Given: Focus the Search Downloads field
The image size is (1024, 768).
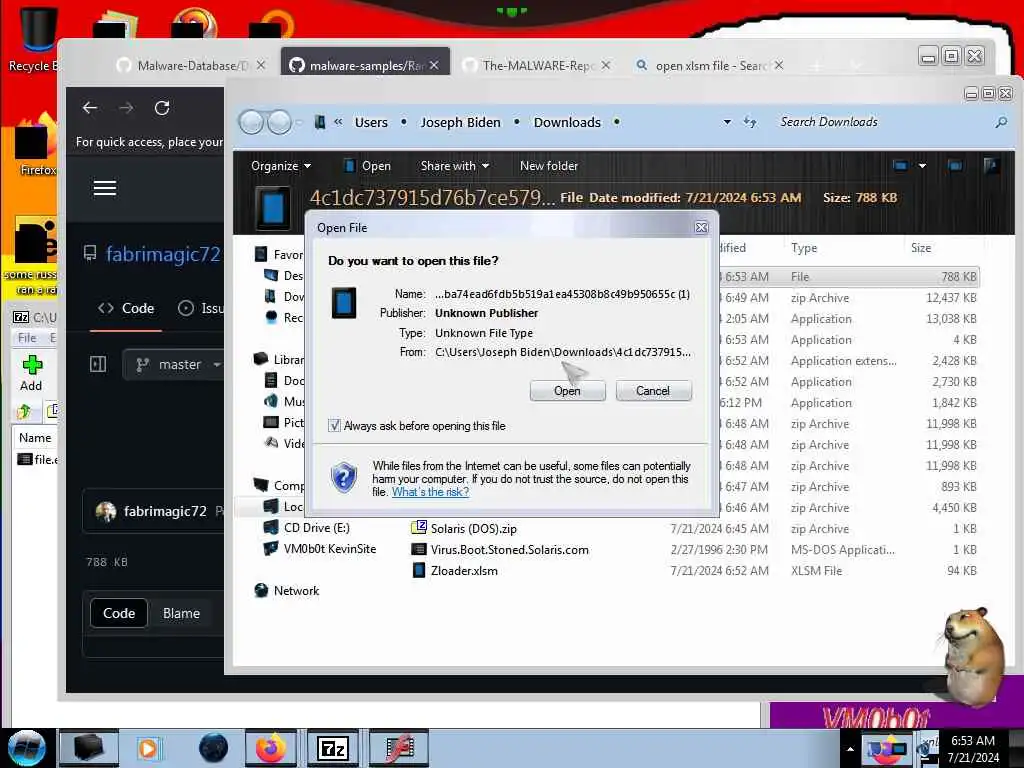Looking at the screenshot, I should (x=882, y=122).
